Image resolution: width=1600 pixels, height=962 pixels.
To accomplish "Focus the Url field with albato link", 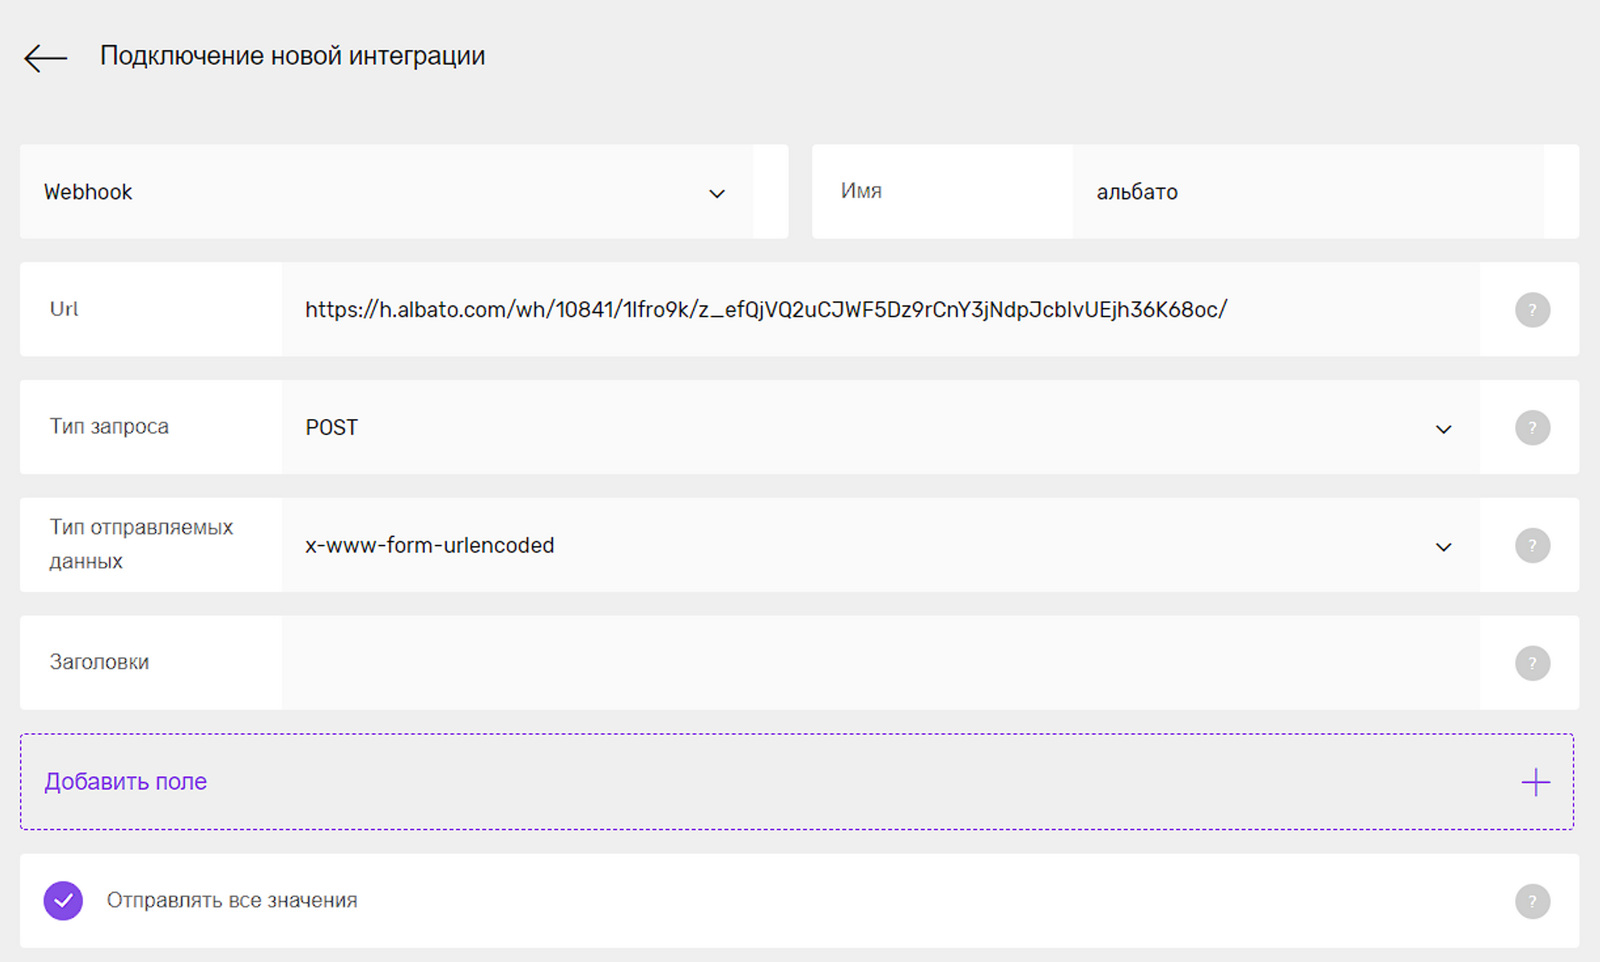I will pyautogui.click(x=880, y=310).
